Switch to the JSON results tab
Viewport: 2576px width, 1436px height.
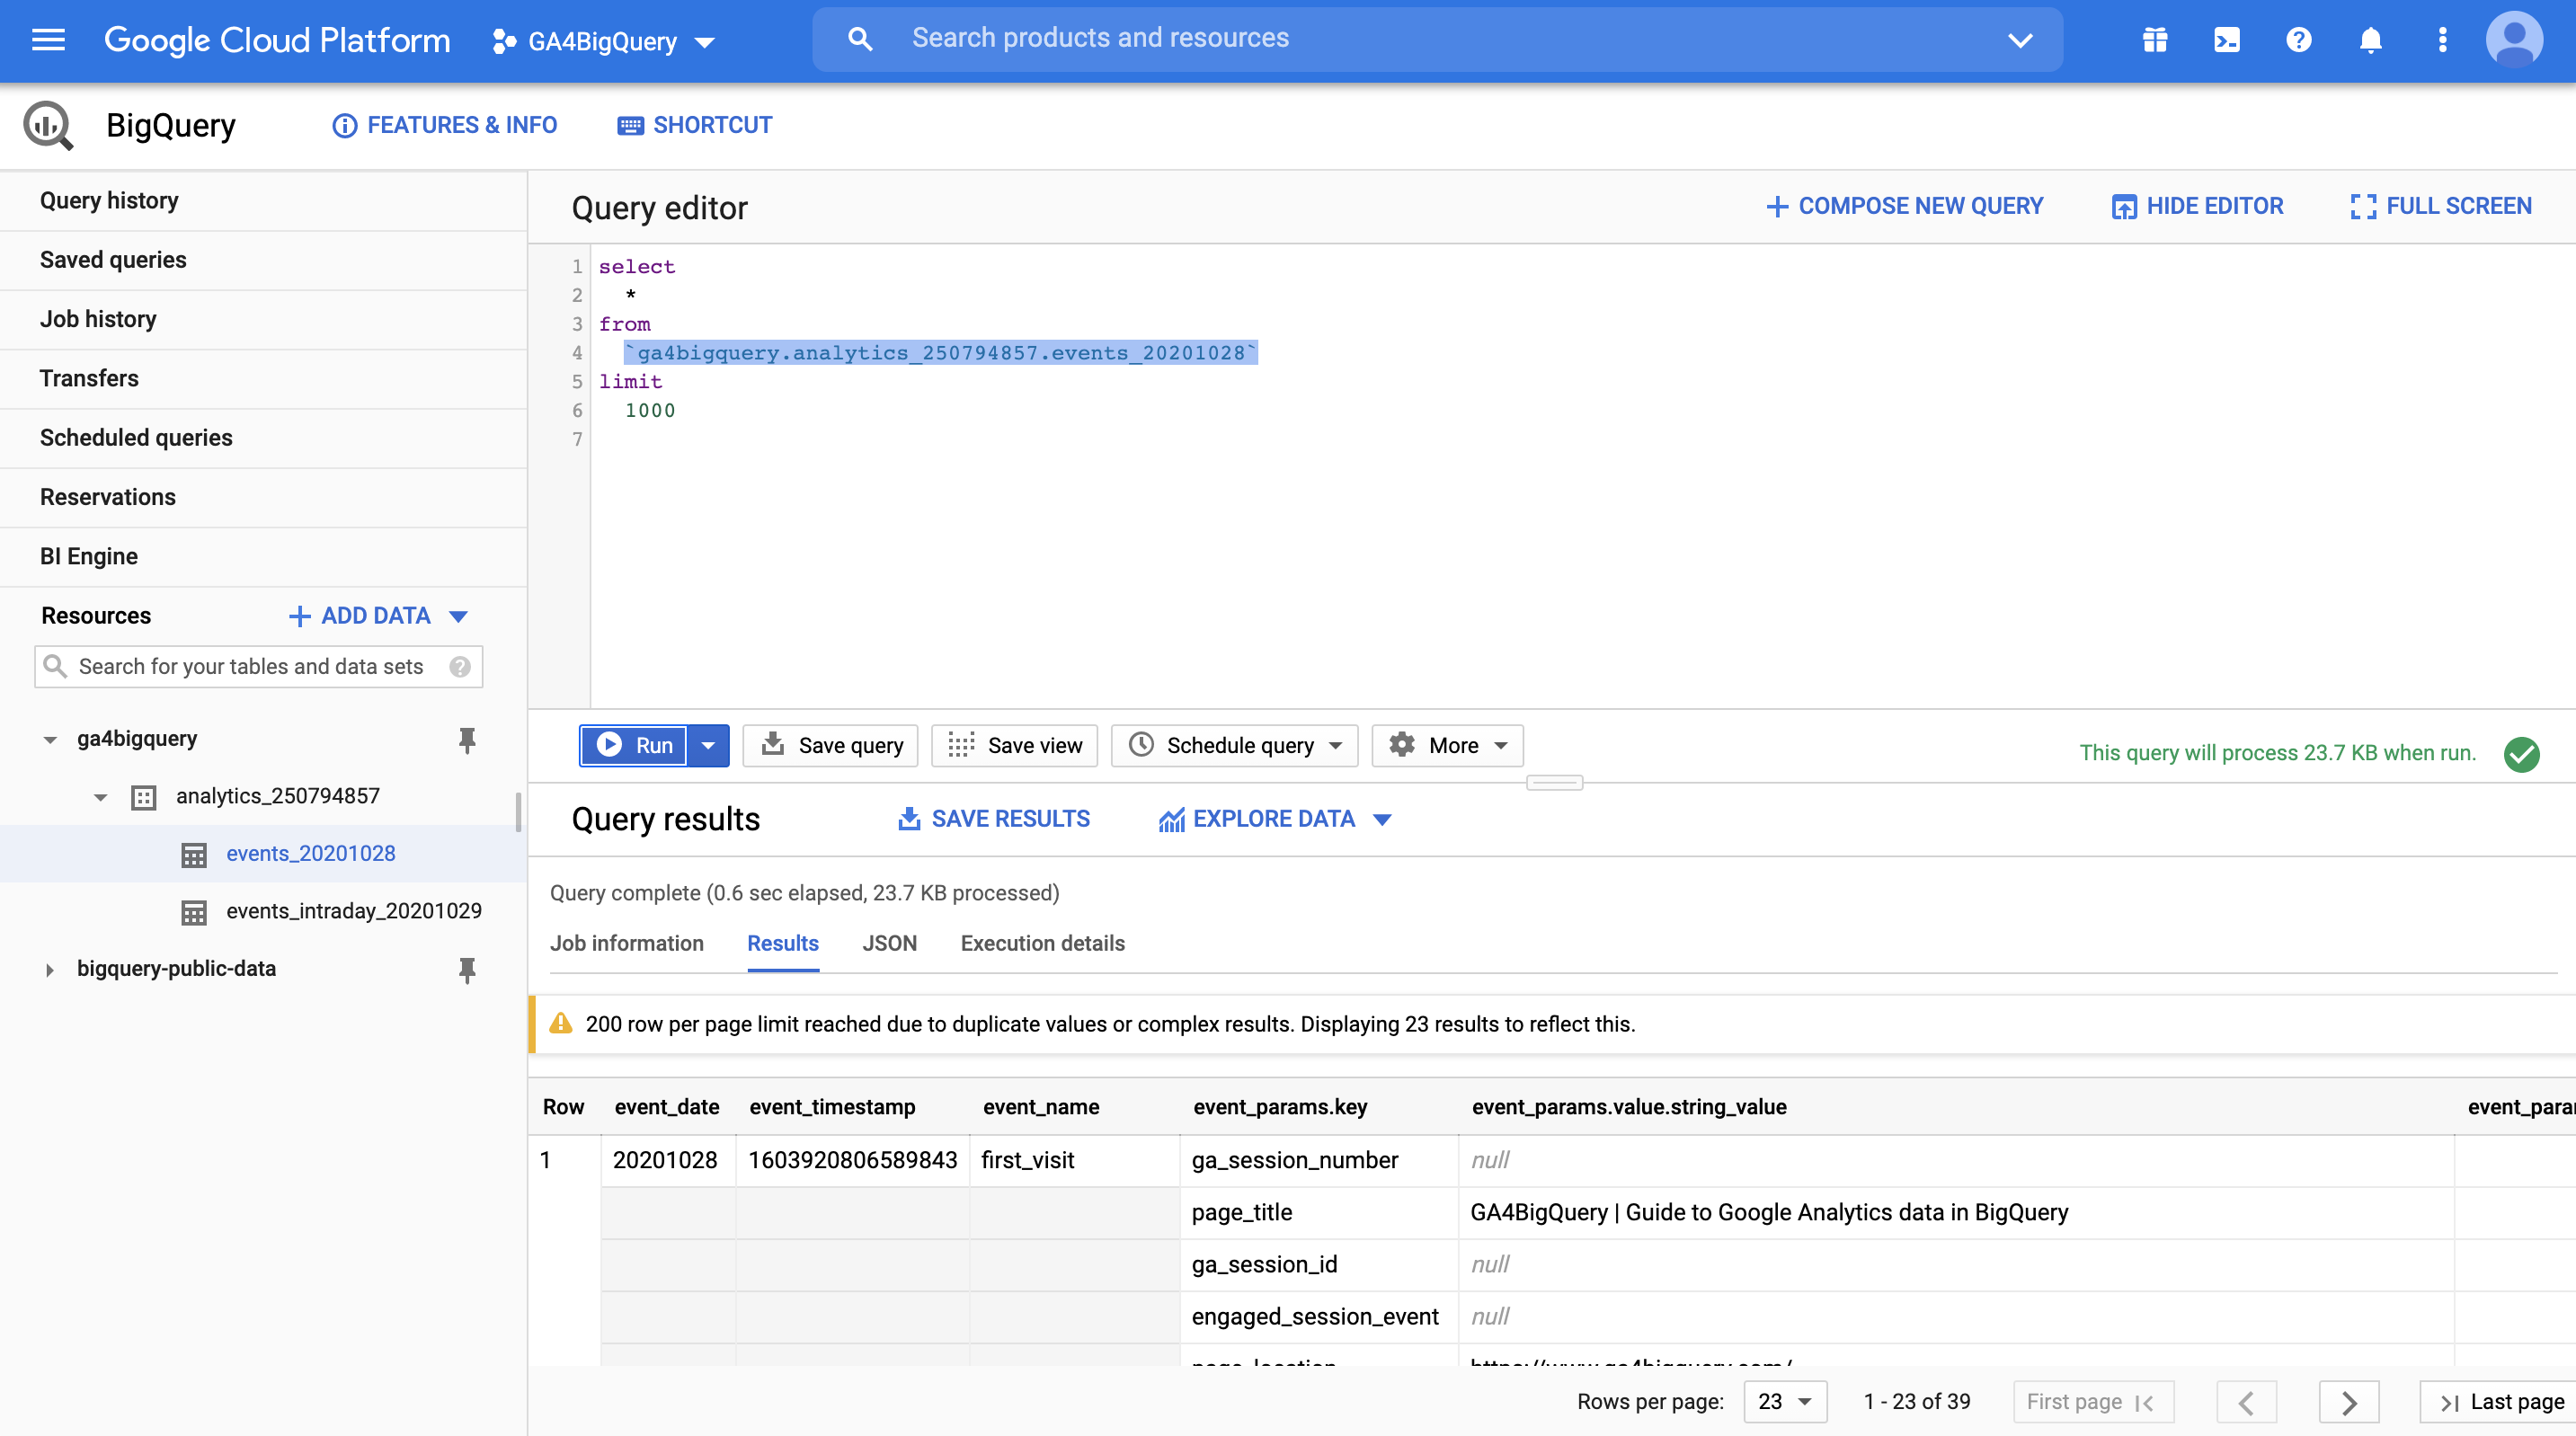(x=889, y=943)
